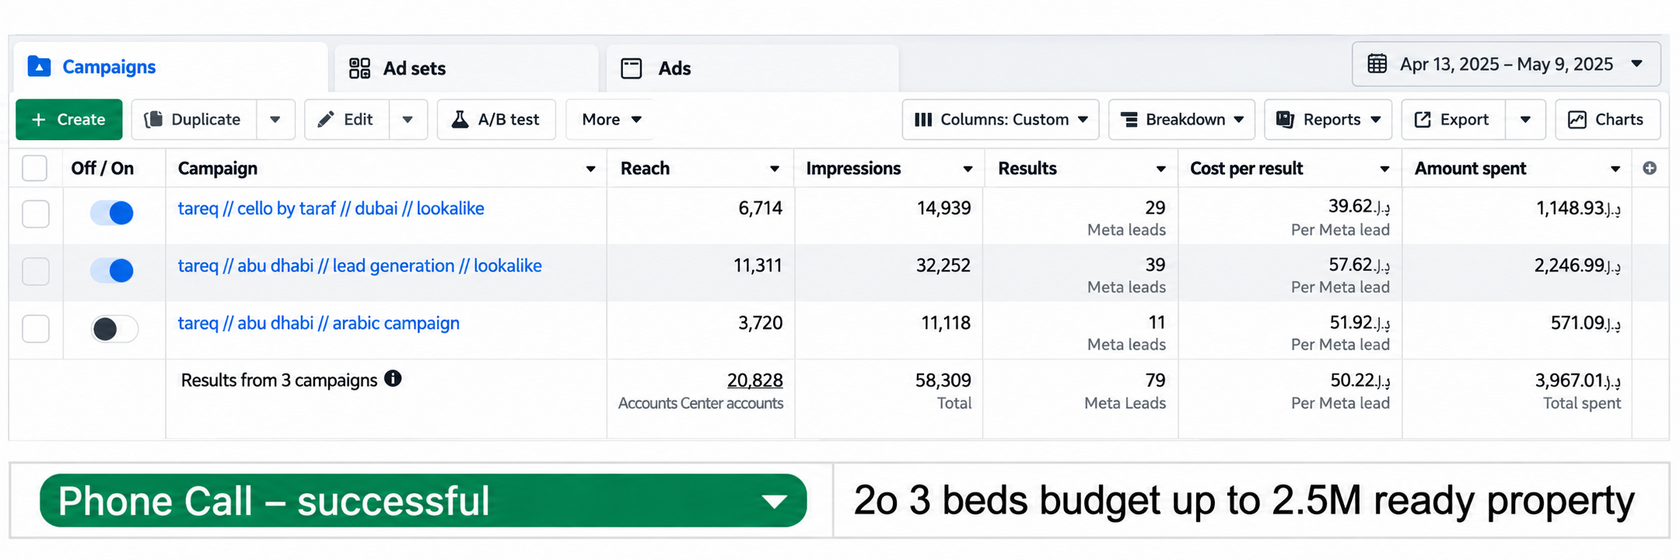1680x560 pixels.
Task: Open campaign tareq cello by taraf dubai lookalike
Action: pyautogui.click(x=331, y=208)
